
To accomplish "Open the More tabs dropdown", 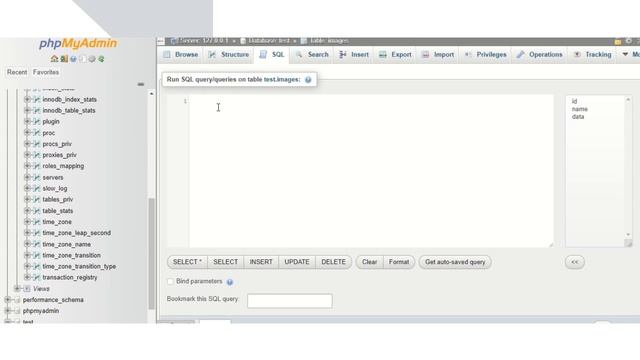I will (630, 55).
